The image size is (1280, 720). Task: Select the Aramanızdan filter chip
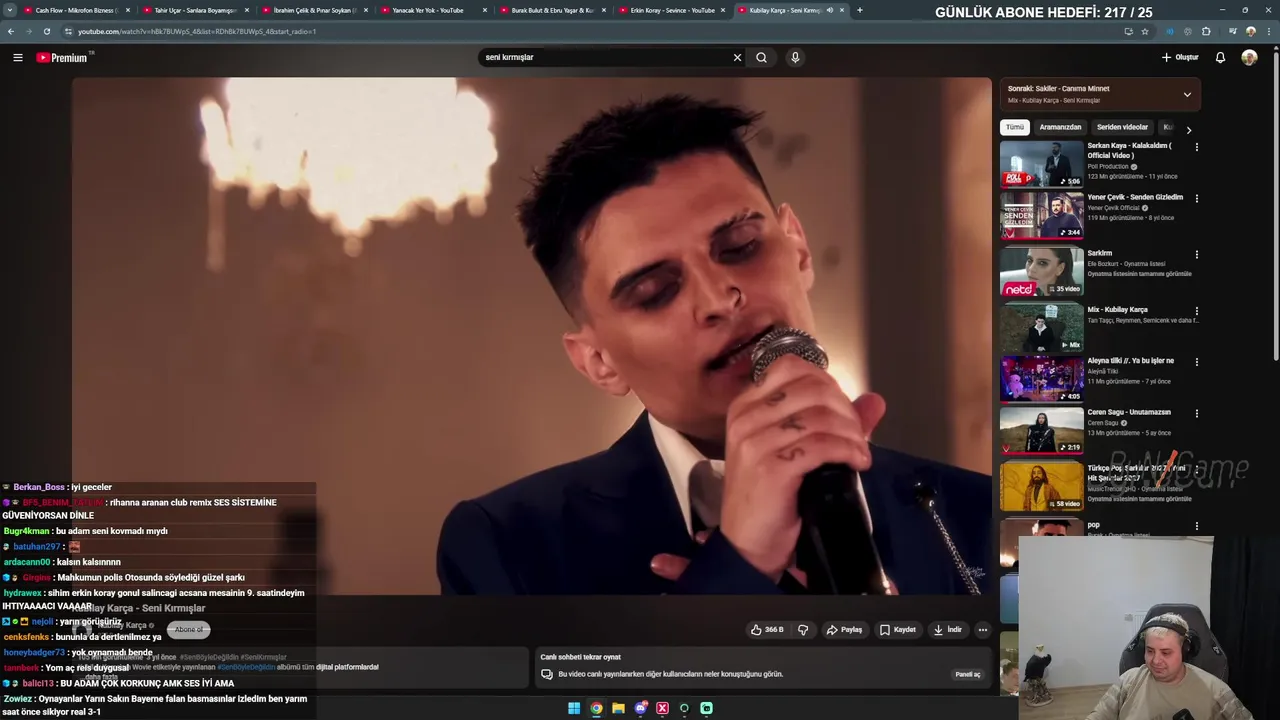tap(1060, 128)
